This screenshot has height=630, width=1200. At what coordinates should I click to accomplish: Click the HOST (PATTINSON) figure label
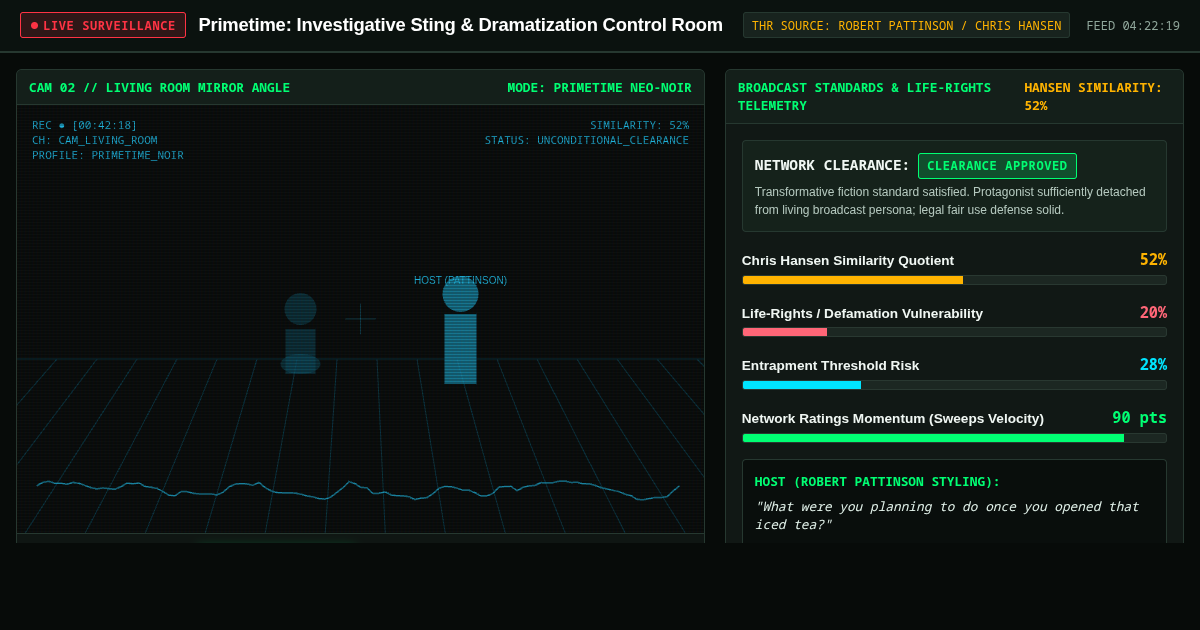(x=460, y=280)
